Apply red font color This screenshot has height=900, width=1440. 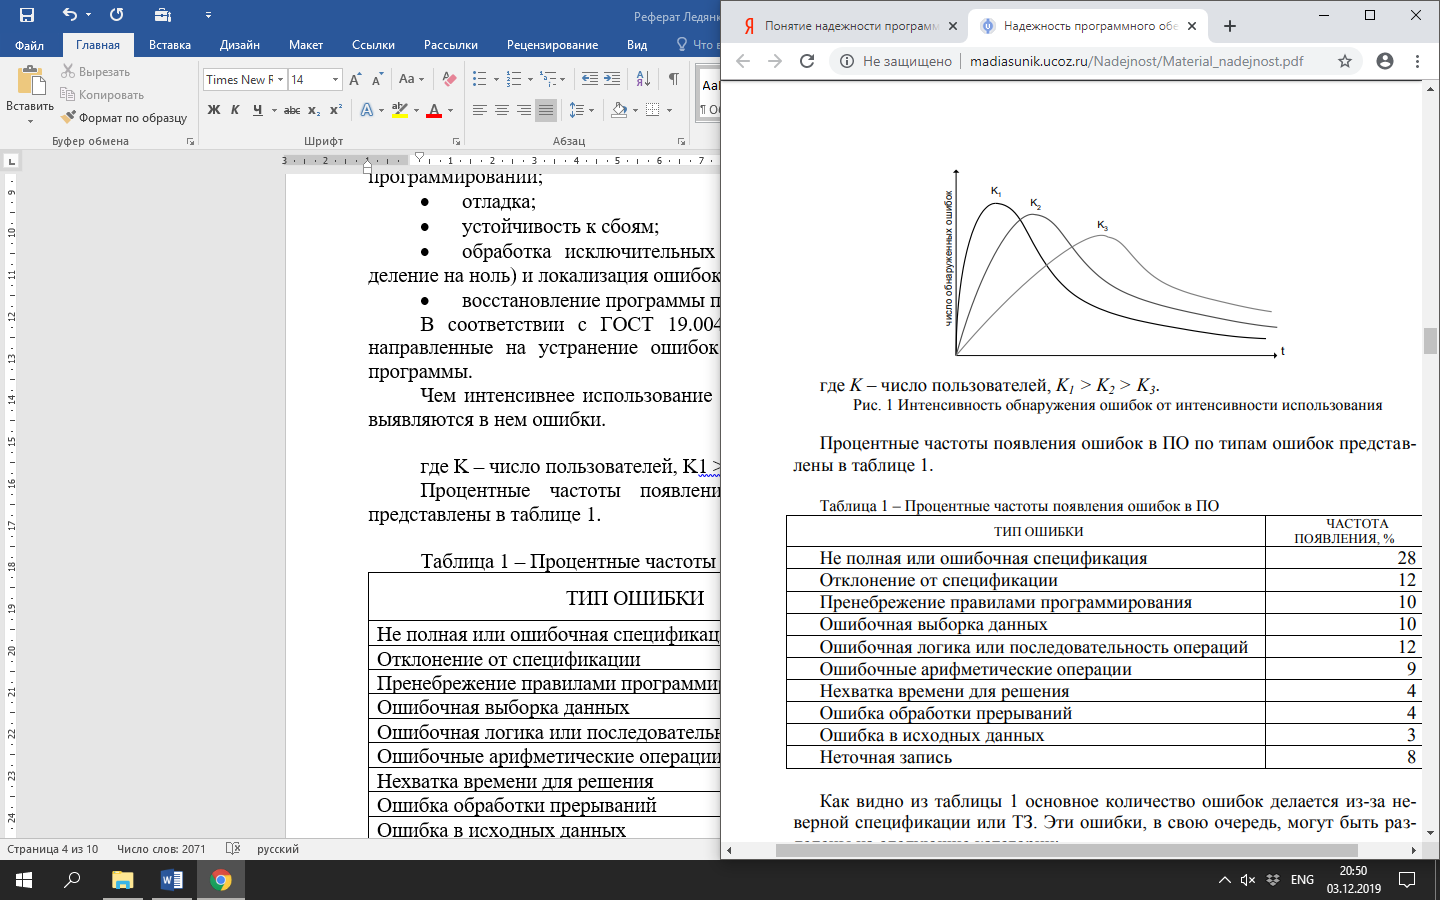[434, 110]
